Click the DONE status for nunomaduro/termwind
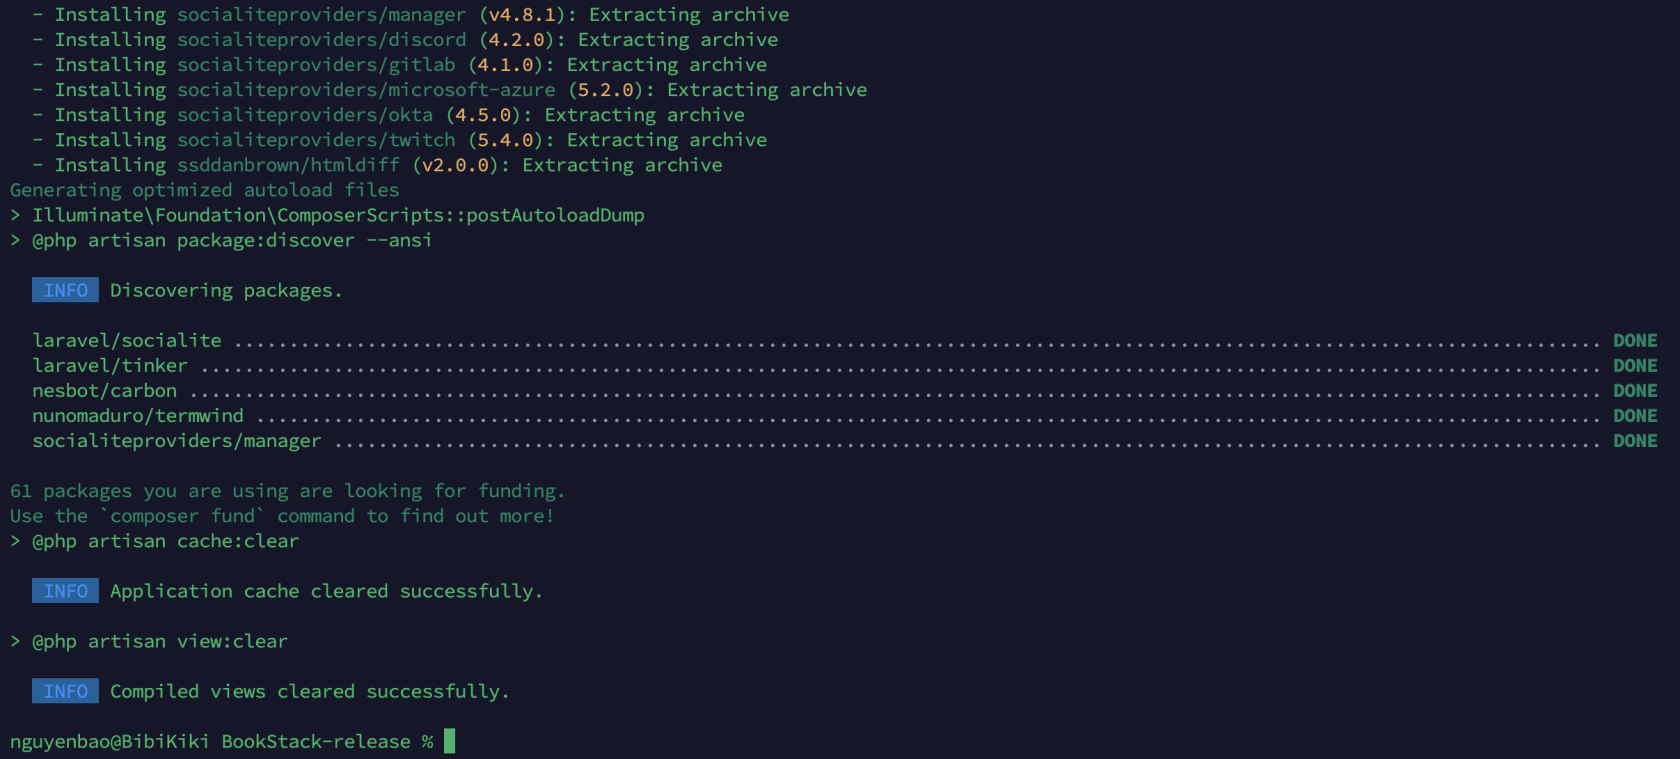Viewport: 1680px width, 759px height. click(x=1634, y=416)
